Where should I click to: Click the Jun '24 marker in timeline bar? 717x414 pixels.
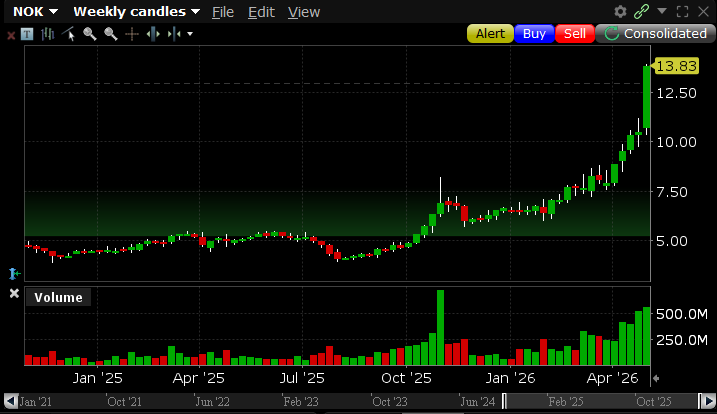click(x=477, y=402)
